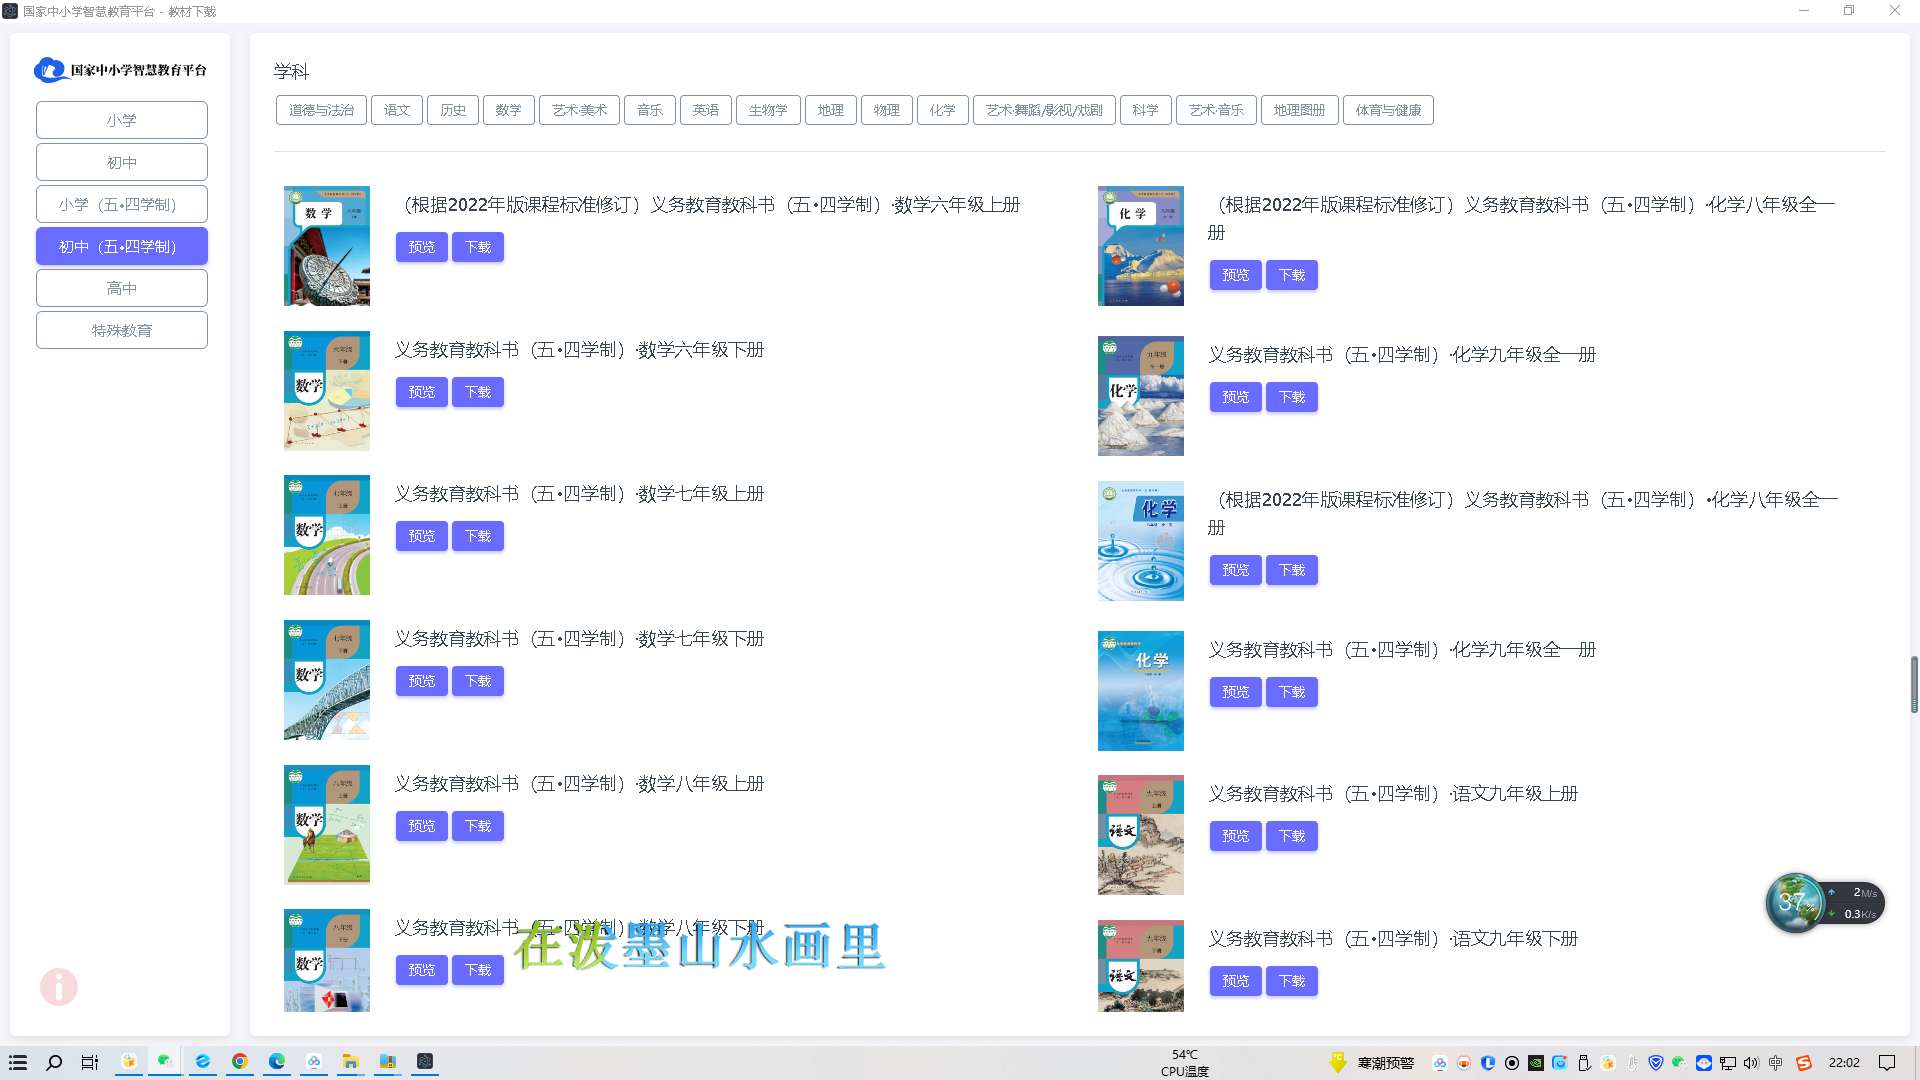This screenshot has height=1080, width=1920.
Task: Toggle the 物理 subject filter
Action: point(886,110)
